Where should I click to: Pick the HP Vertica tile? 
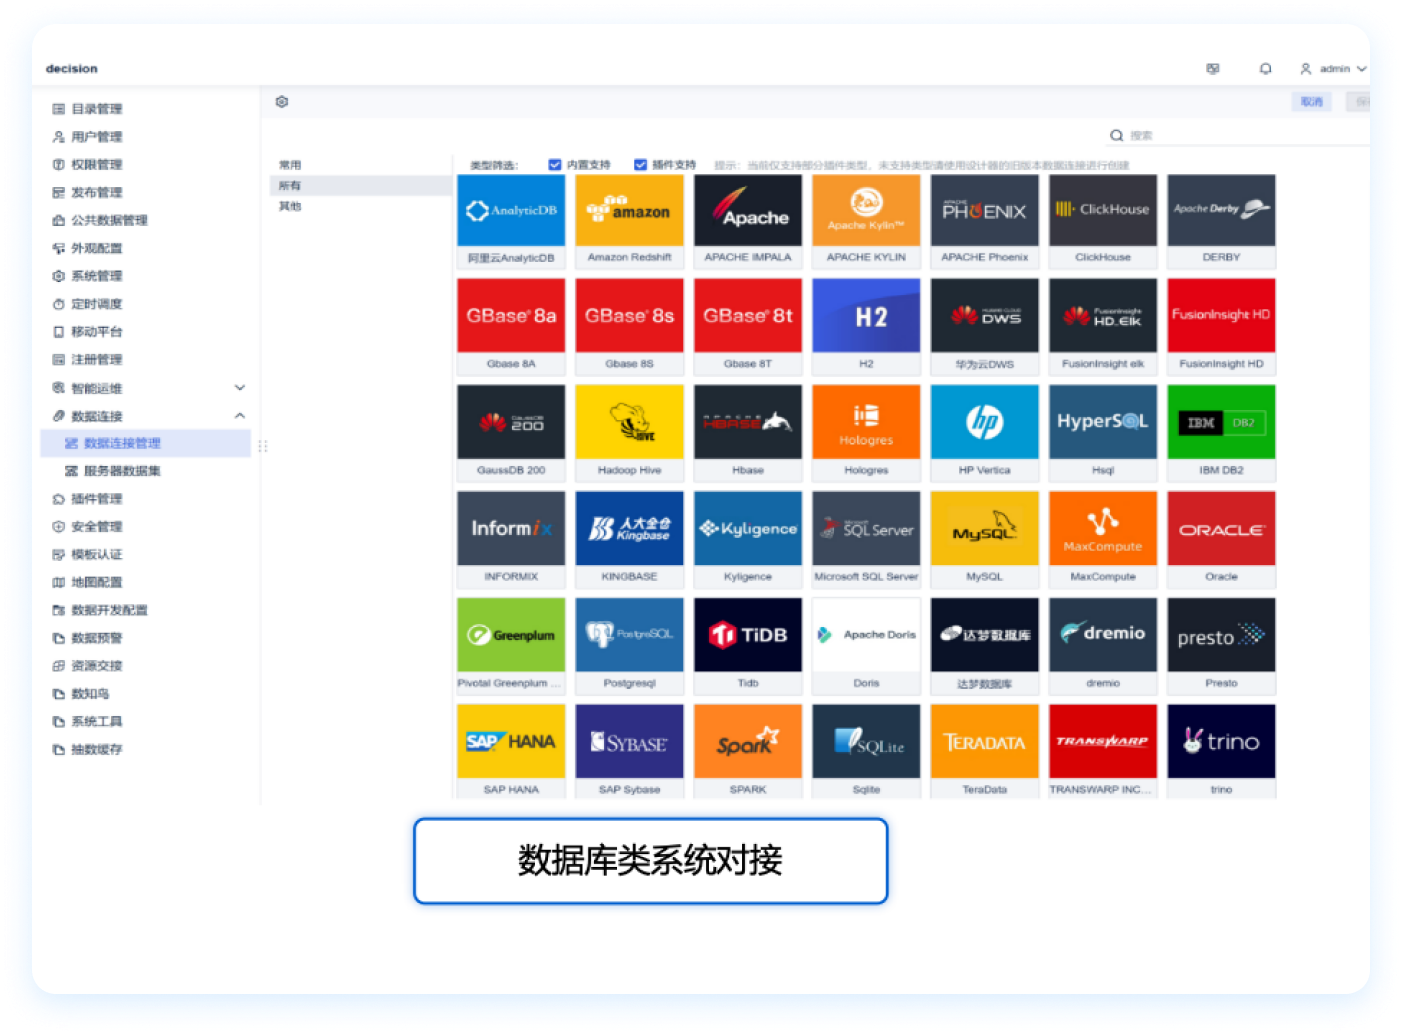pyautogui.click(x=984, y=433)
